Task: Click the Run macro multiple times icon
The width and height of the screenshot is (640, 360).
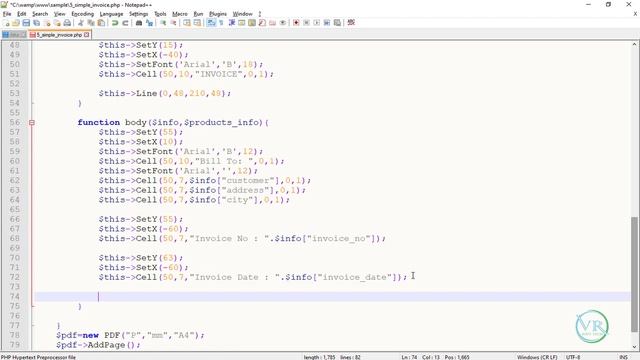Action: pos(327,23)
